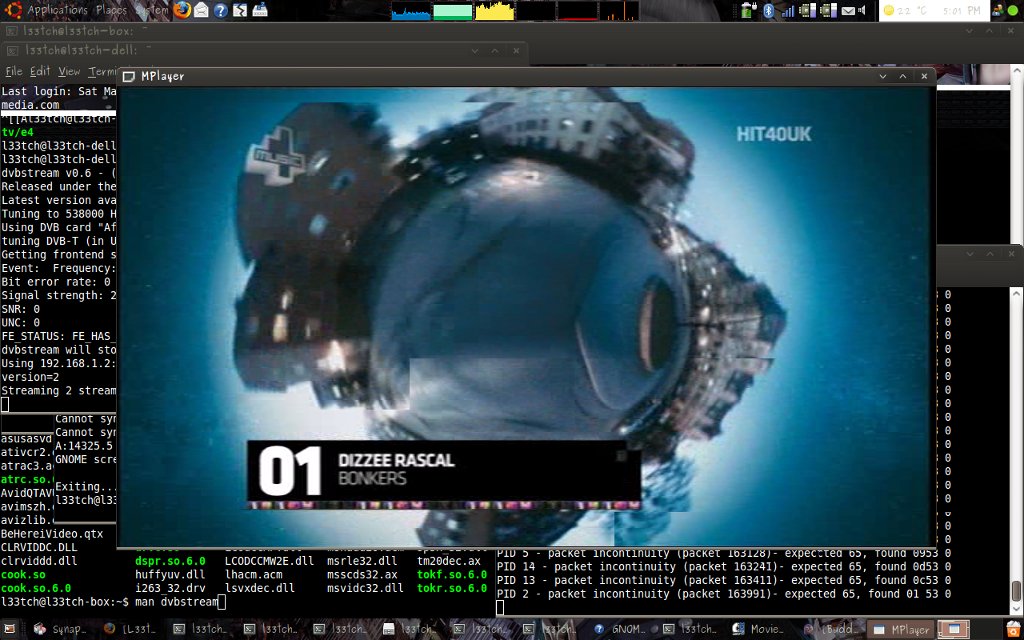Switch to the Firefox taskbar entry
Screen dimensions: 1024x640
(131, 629)
